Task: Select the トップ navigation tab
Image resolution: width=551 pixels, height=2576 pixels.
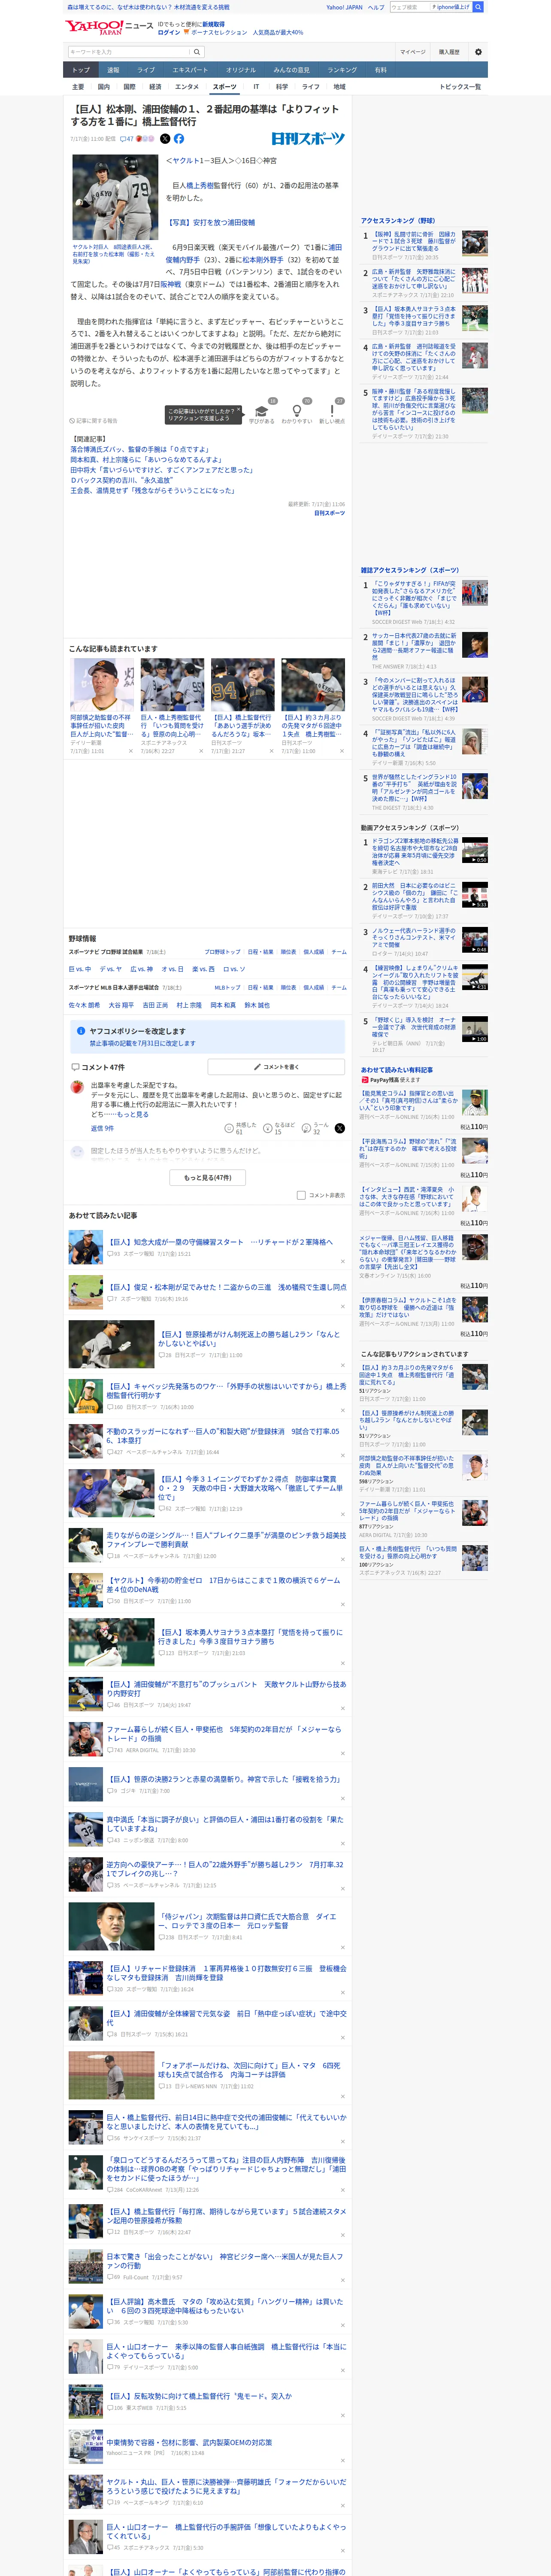Action: pyautogui.click(x=81, y=70)
